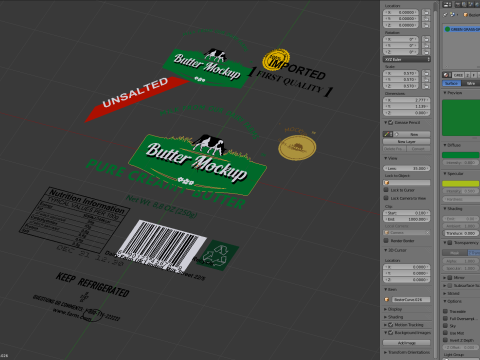Click the Add Image button
480x360 pixels.
pos(406,343)
